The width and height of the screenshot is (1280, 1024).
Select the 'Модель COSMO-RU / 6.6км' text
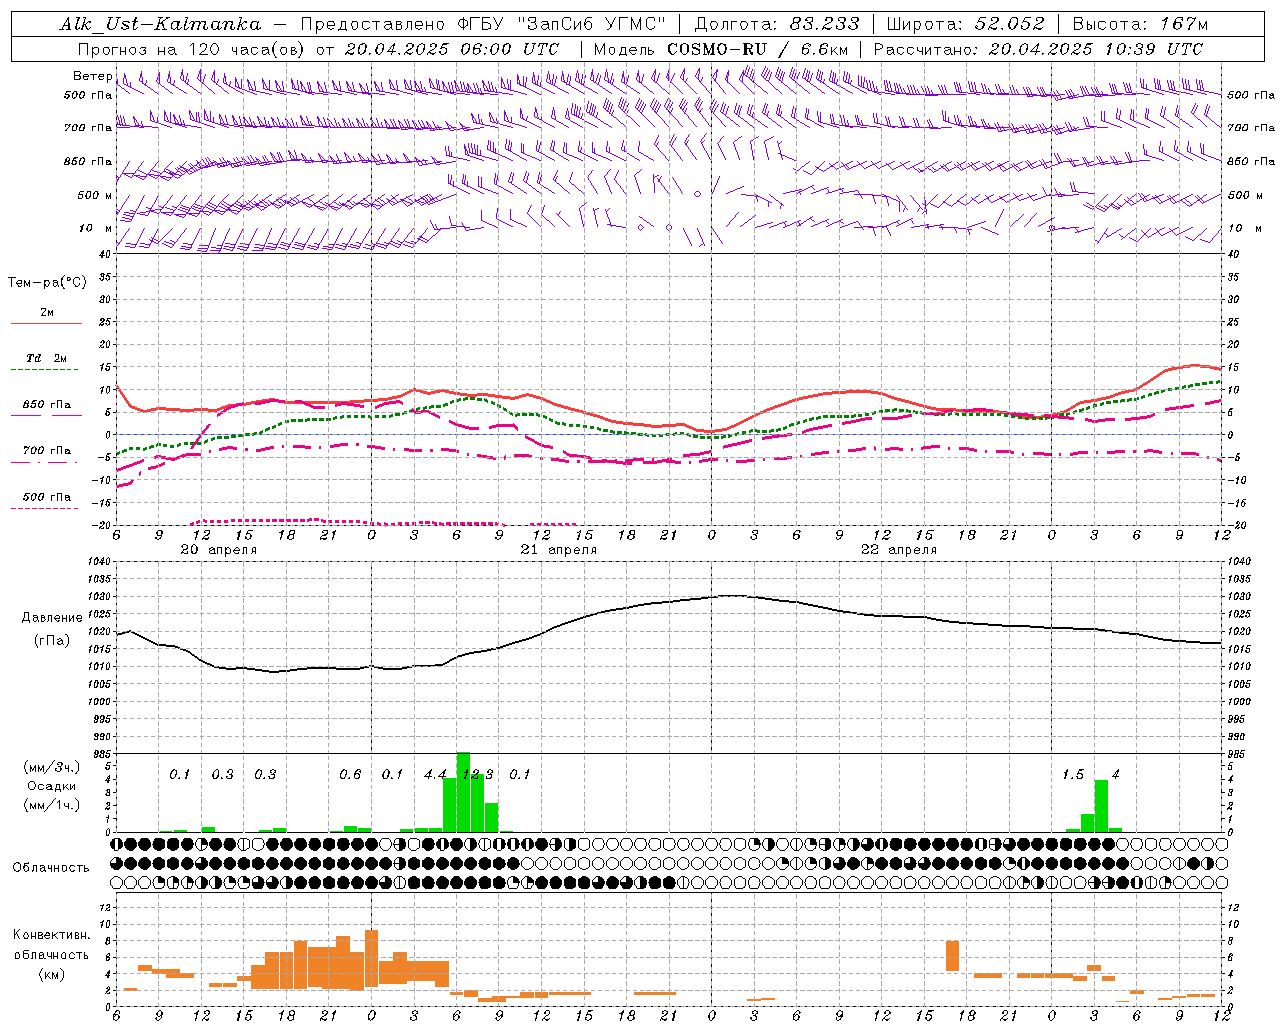721,49
